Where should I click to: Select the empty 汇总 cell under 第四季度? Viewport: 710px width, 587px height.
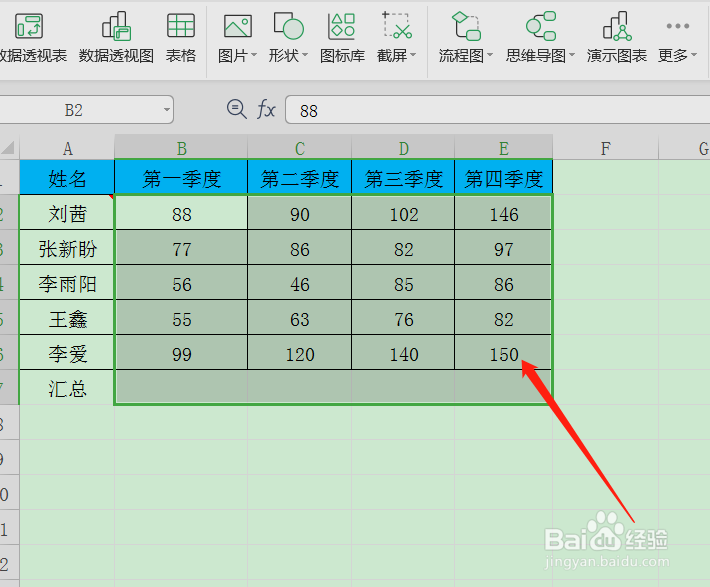[504, 386]
